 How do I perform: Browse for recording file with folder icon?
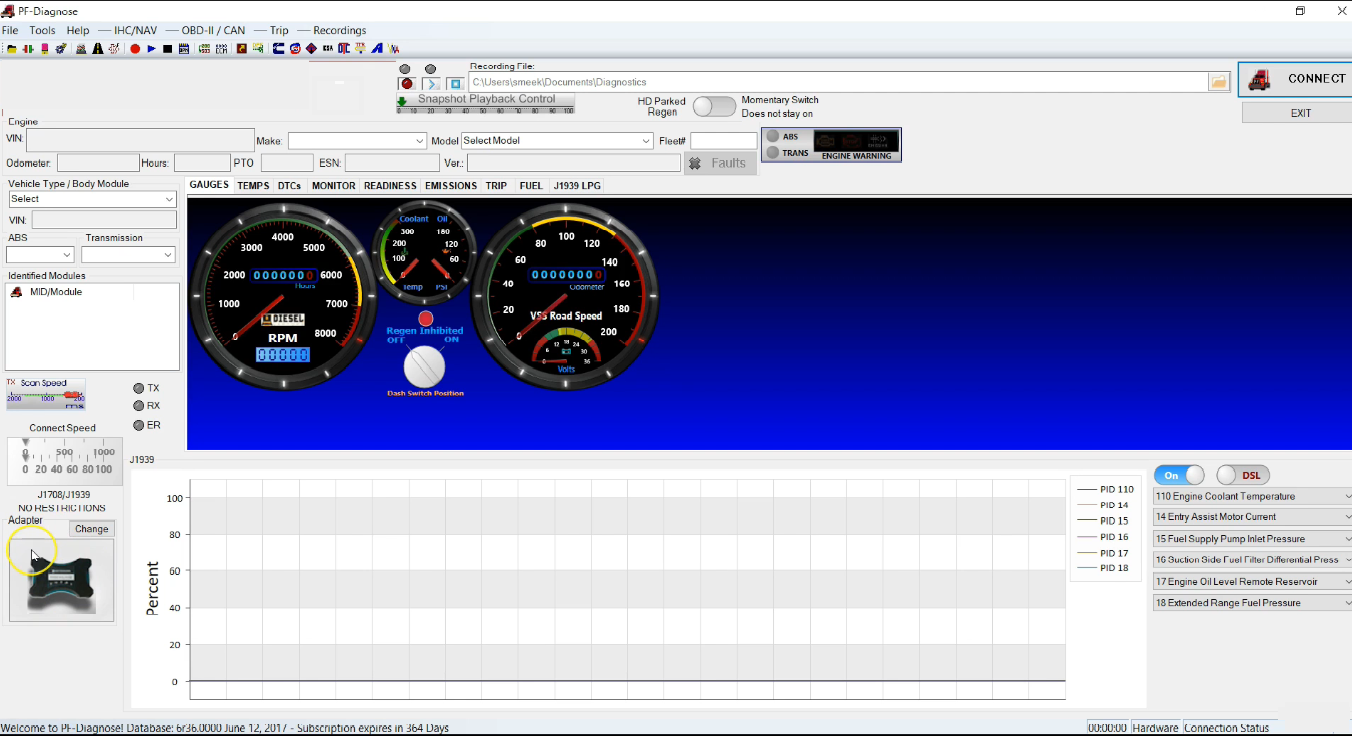click(1218, 82)
